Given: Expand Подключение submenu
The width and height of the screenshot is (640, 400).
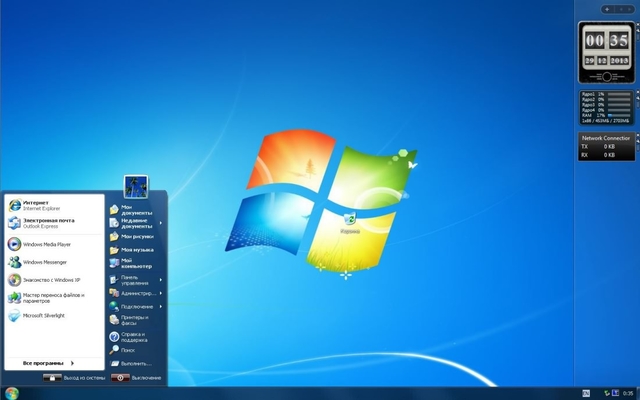Looking at the screenshot, I should coord(136,307).
